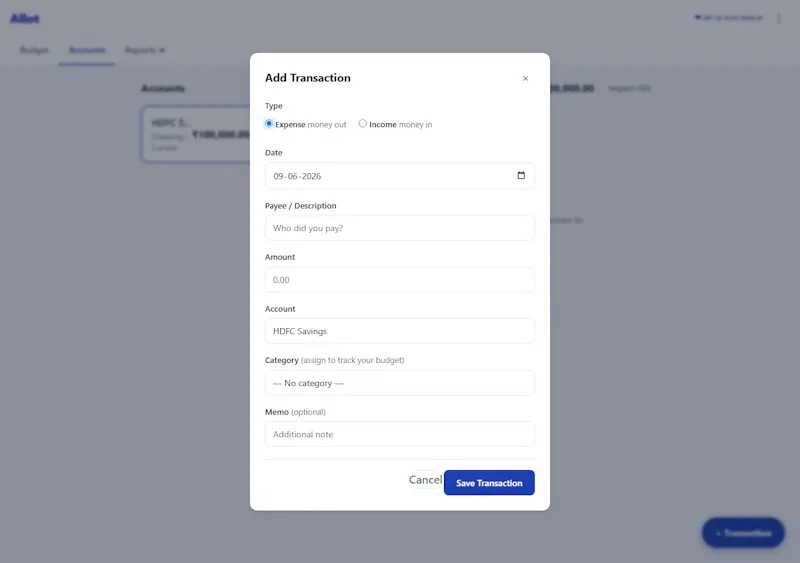The height and width of the screenshot is (563, 800).
Task: Click the floating + Transaction button
Action: pos(743,533)
